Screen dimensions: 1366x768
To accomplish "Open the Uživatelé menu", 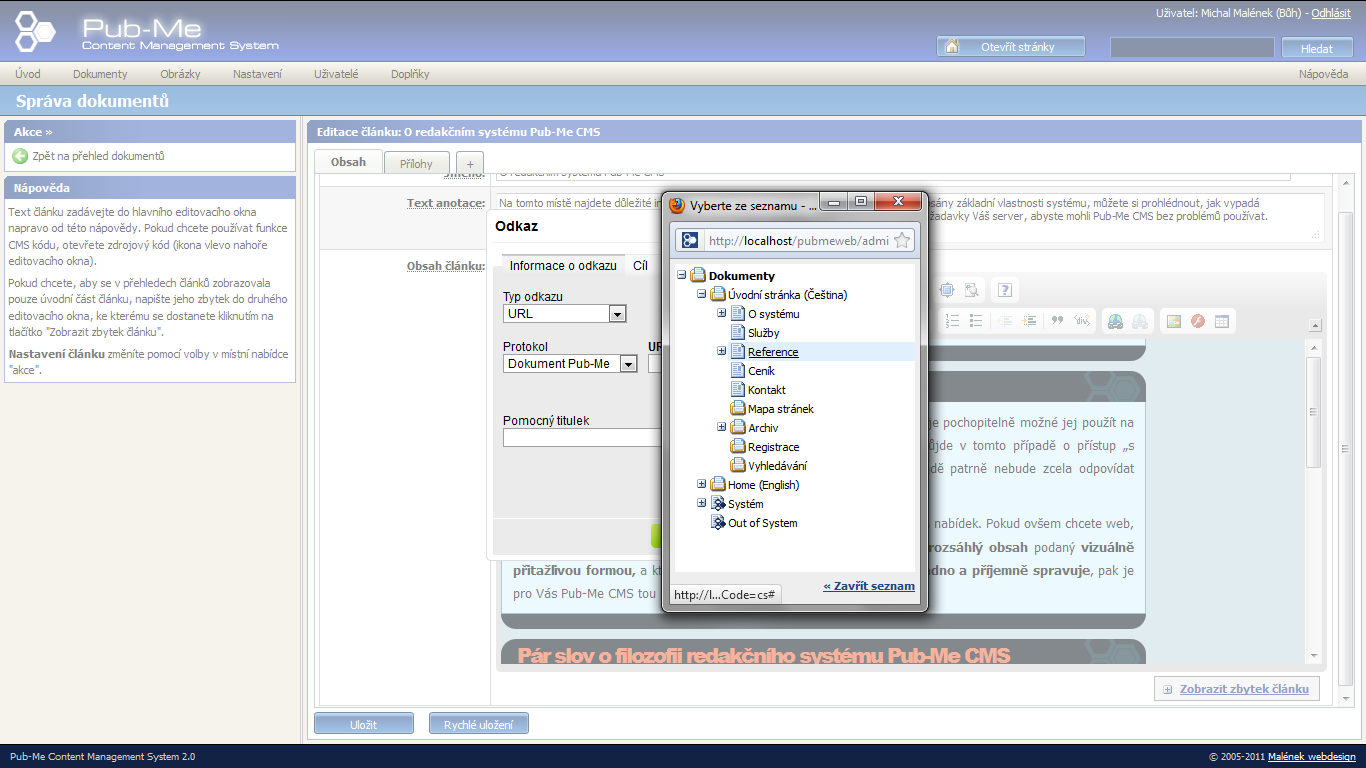I will [336, 74].
